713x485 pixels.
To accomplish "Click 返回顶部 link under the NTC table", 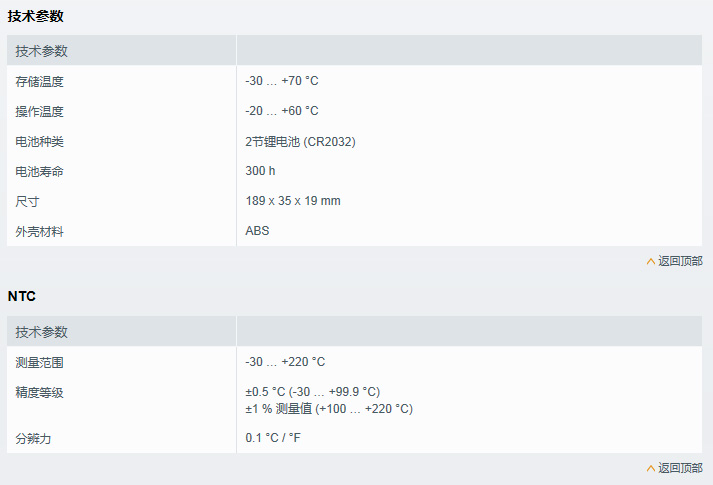I will (680, 468).
